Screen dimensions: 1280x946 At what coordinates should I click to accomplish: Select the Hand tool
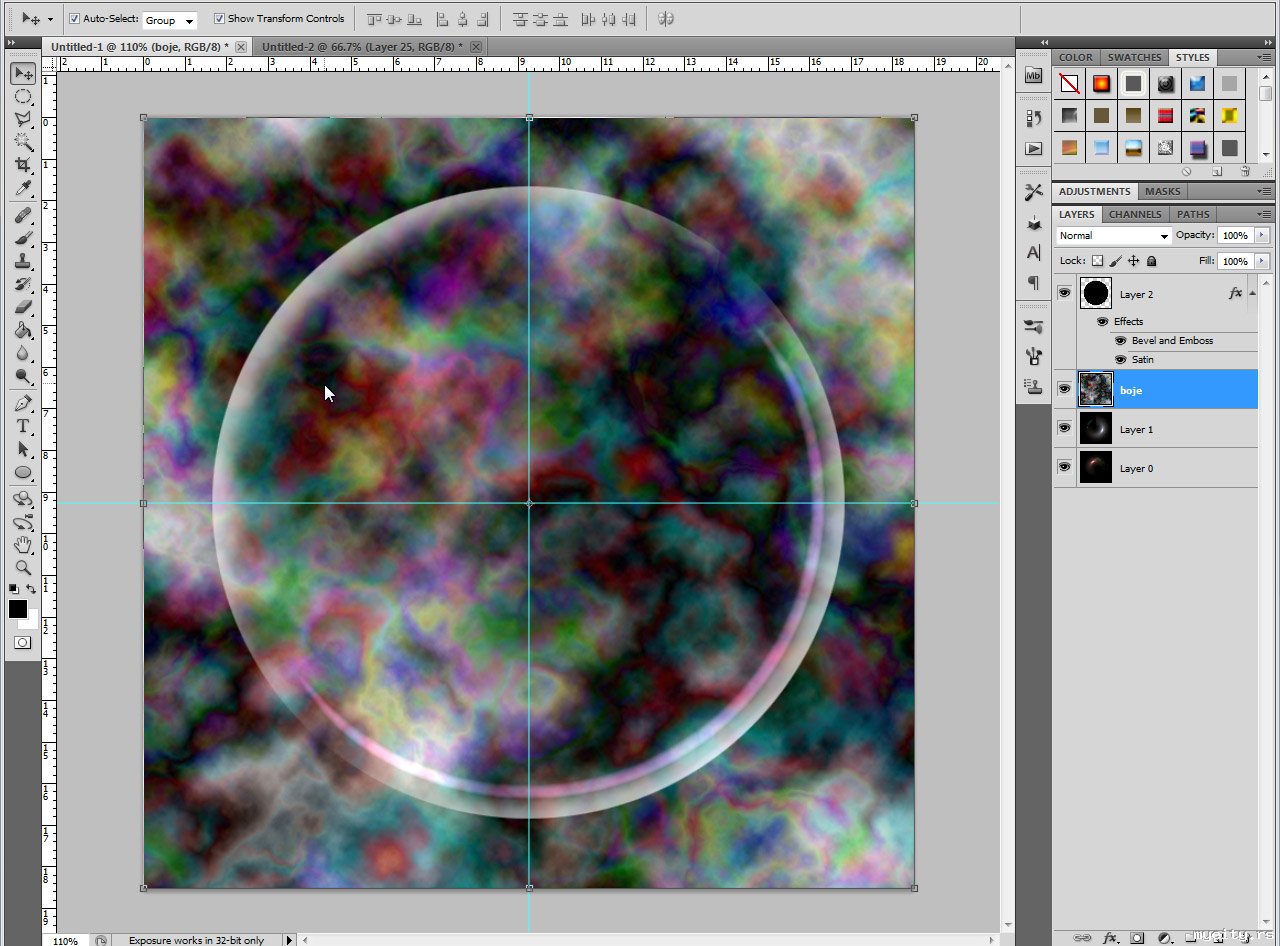point(23,545)
